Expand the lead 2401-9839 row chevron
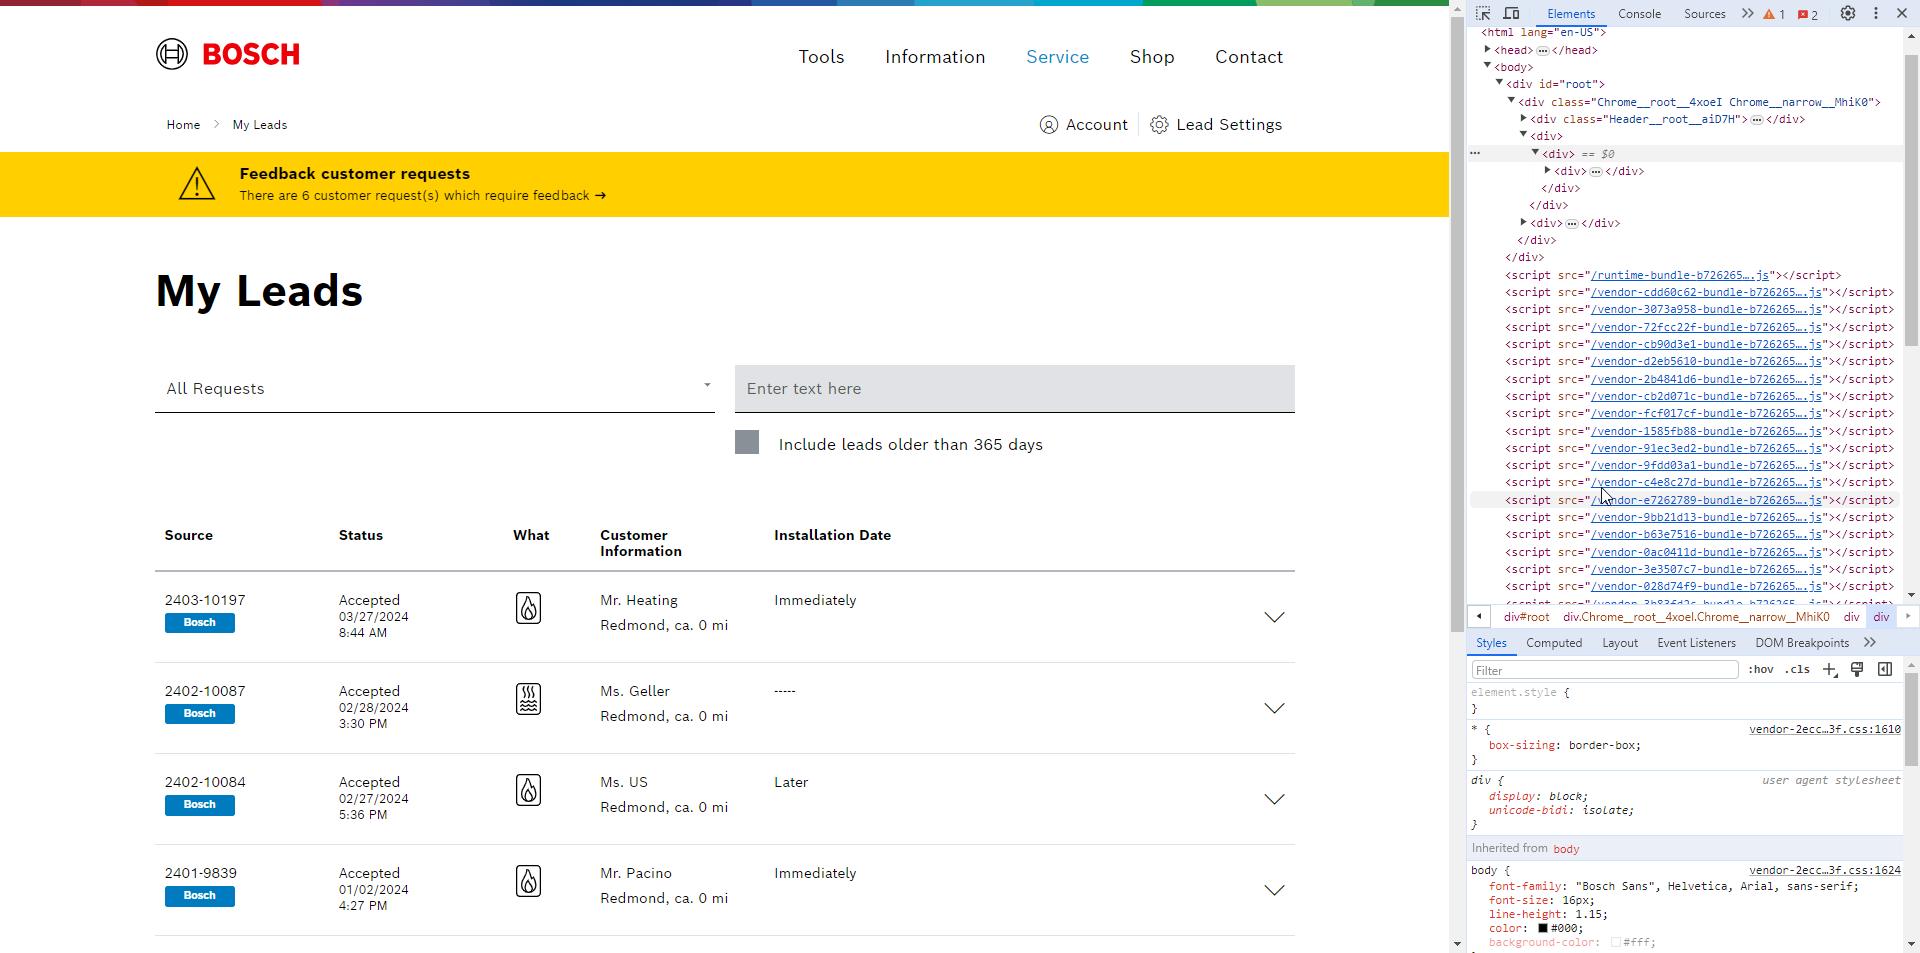 [x=1274, y=891]
